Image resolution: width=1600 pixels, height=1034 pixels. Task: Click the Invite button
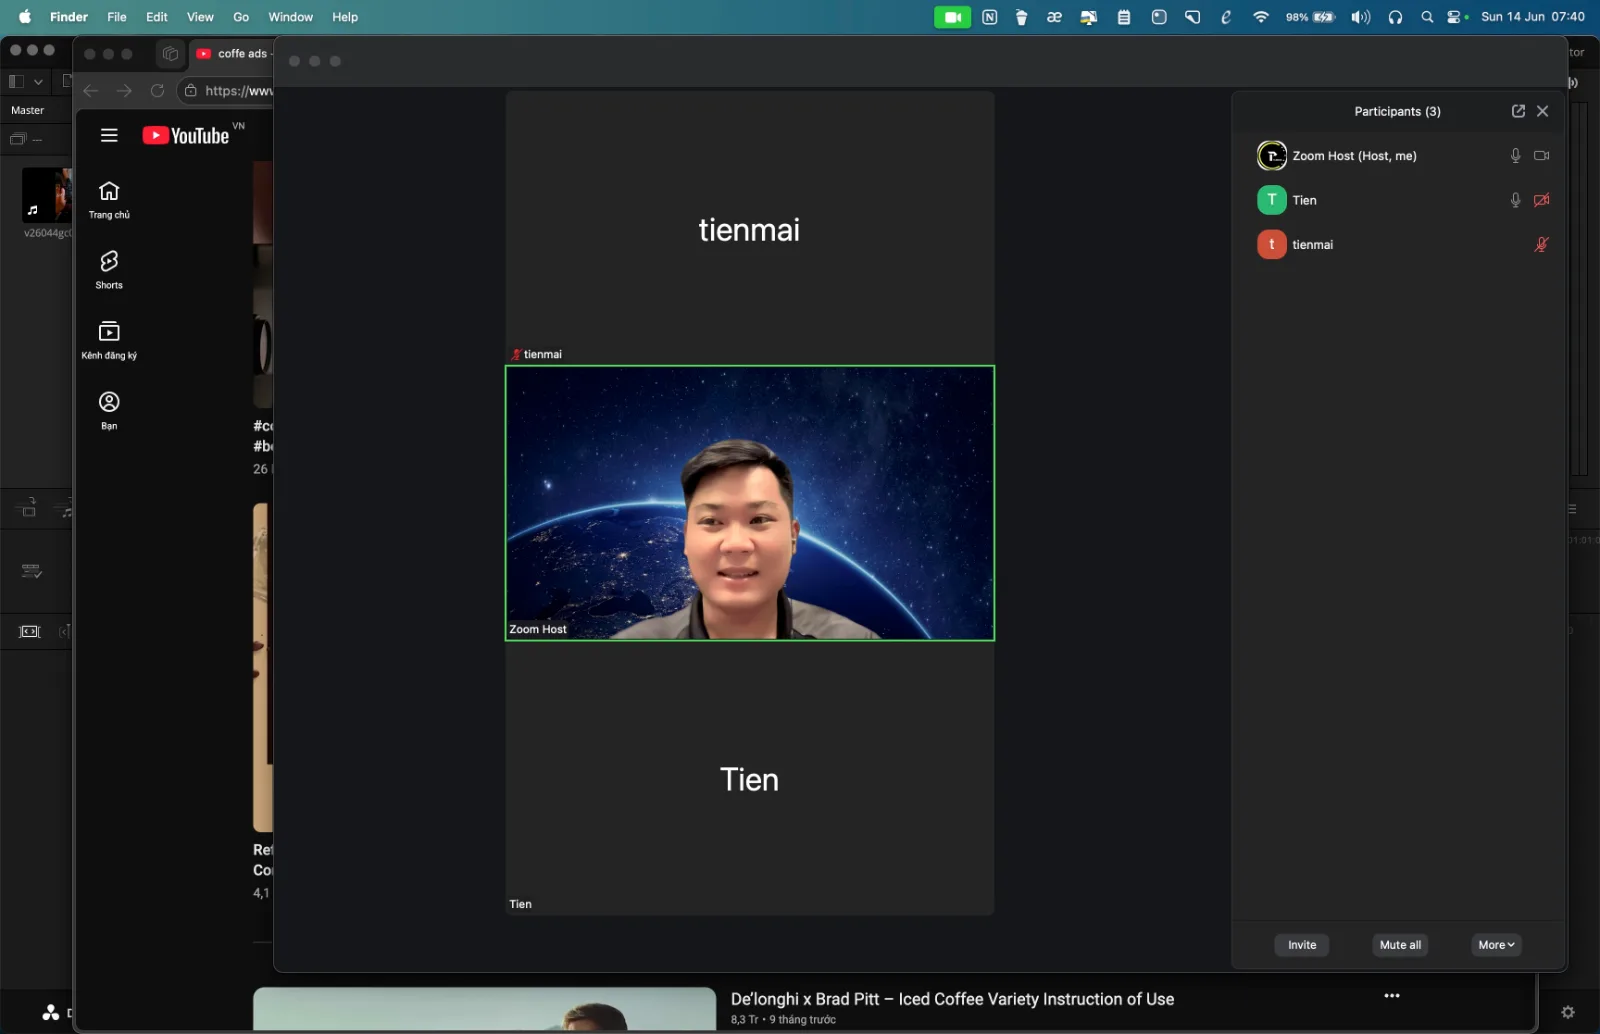[1302, 945]
